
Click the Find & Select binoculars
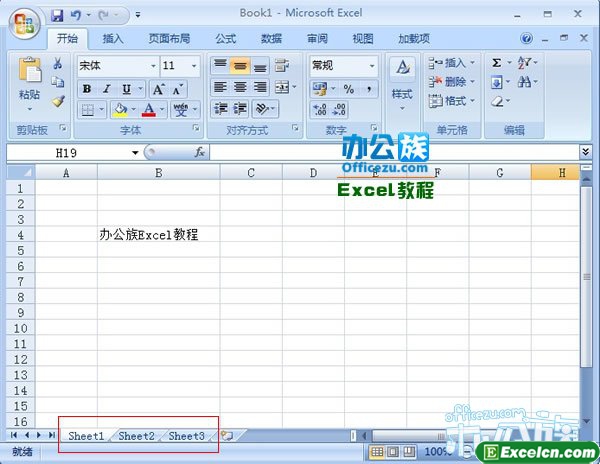(524, 82)
